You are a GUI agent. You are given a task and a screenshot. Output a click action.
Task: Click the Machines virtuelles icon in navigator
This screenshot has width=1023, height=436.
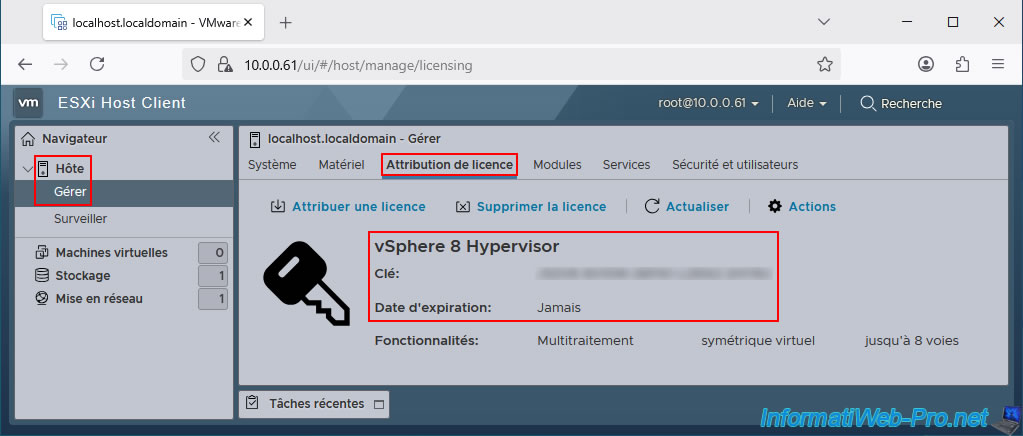coord(42,252)
